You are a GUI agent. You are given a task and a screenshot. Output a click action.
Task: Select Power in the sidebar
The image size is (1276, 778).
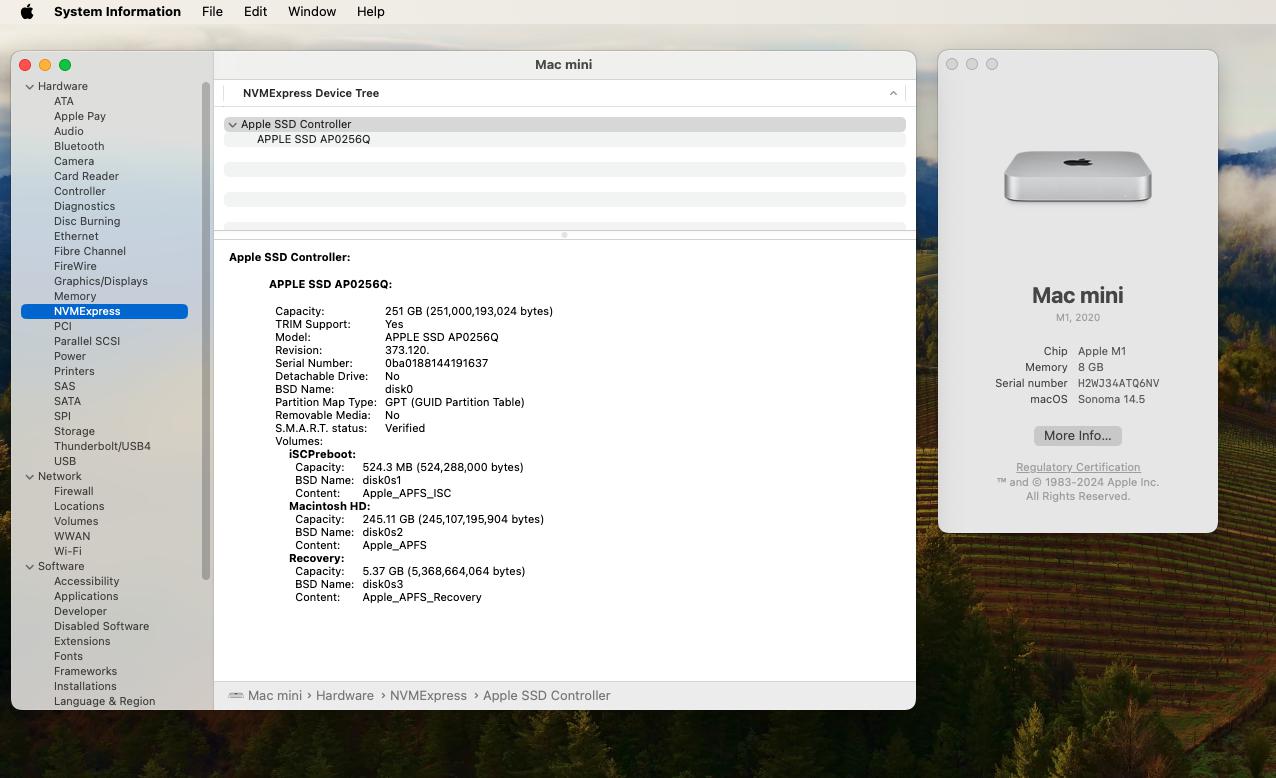tap(70, 356)
